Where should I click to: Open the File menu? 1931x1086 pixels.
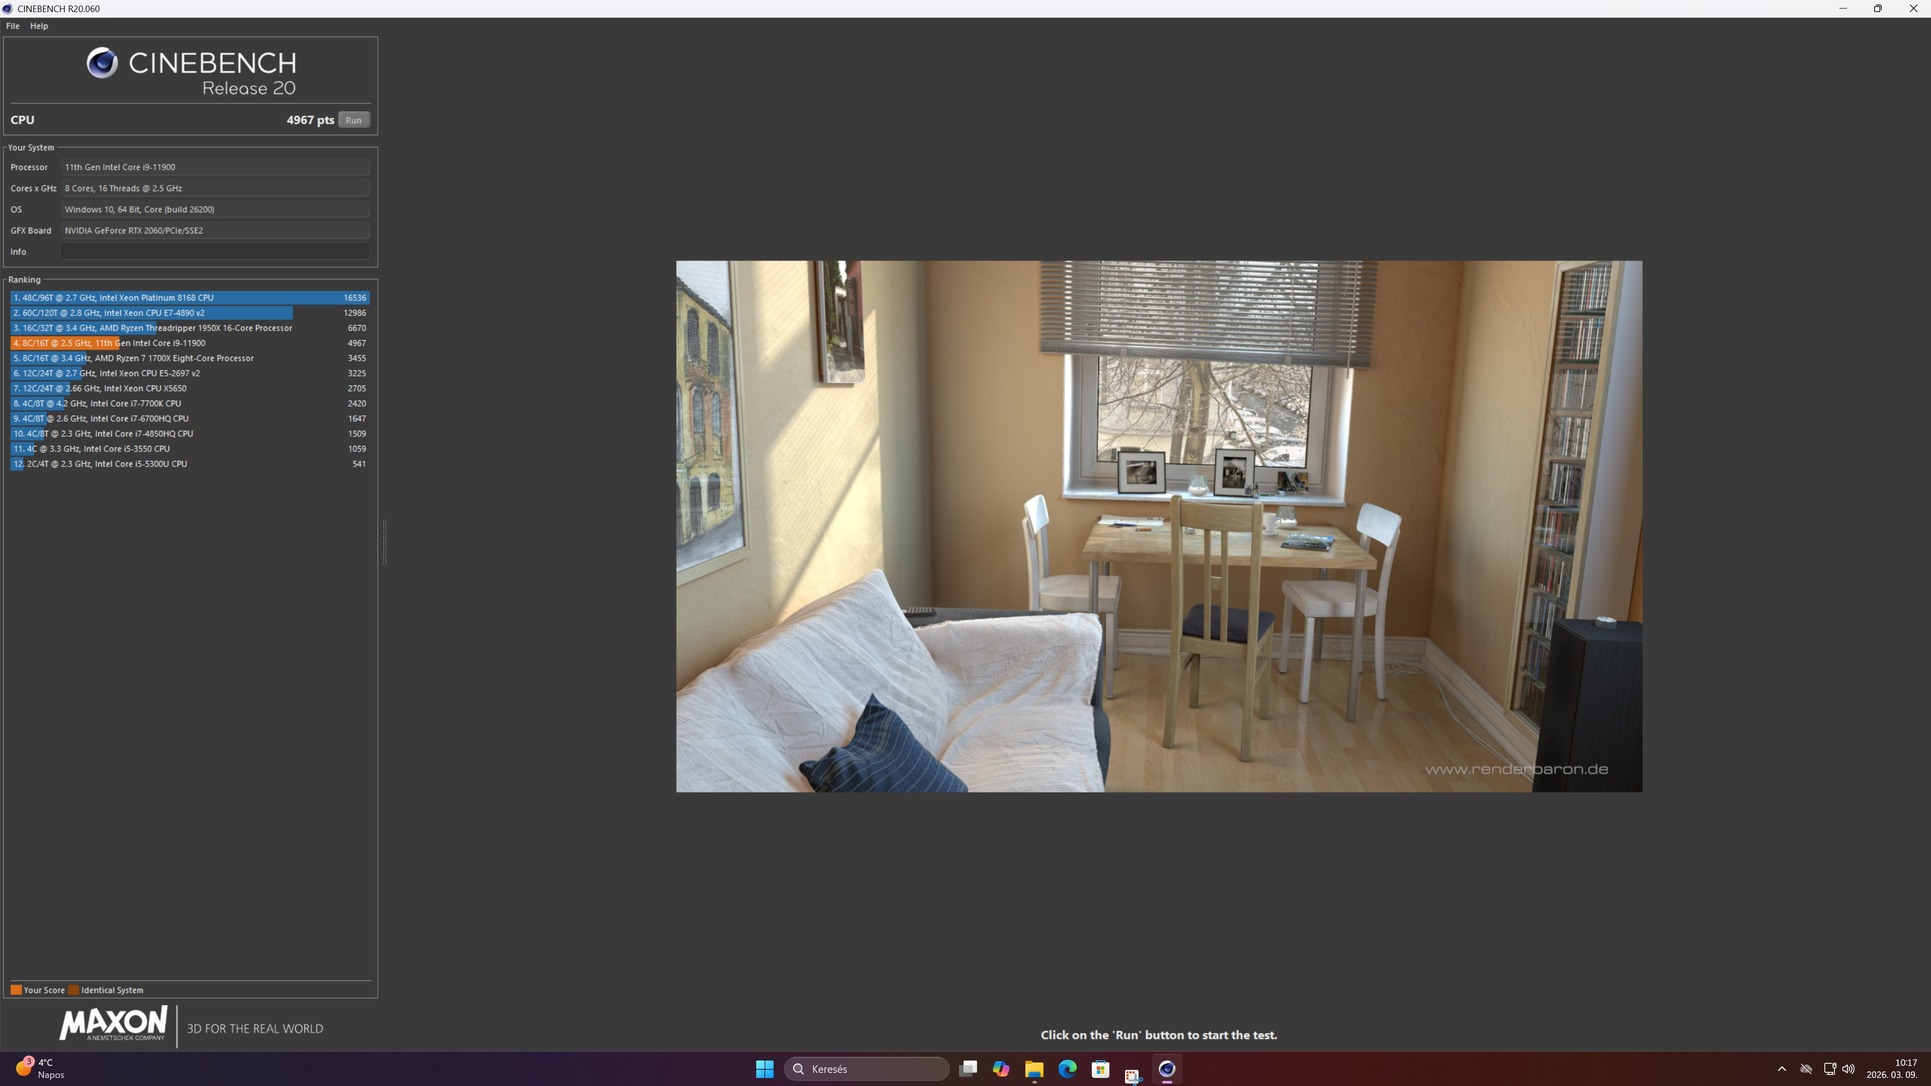(x=13, y=26)
